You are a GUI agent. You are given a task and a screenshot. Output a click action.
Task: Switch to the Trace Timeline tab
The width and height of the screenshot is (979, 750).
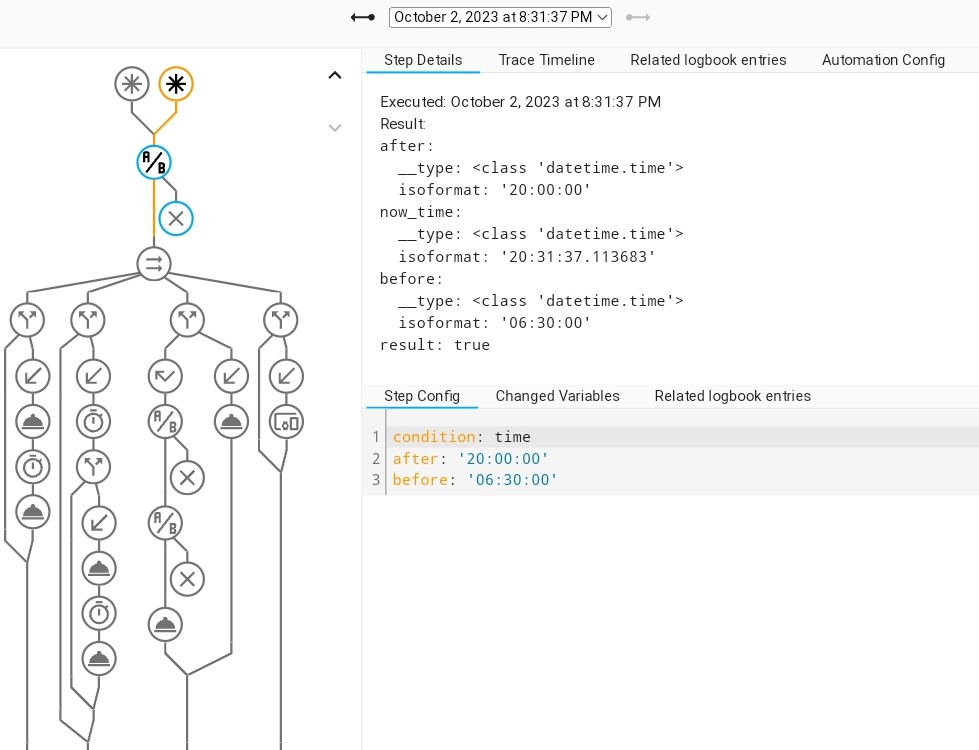point(547,60)
